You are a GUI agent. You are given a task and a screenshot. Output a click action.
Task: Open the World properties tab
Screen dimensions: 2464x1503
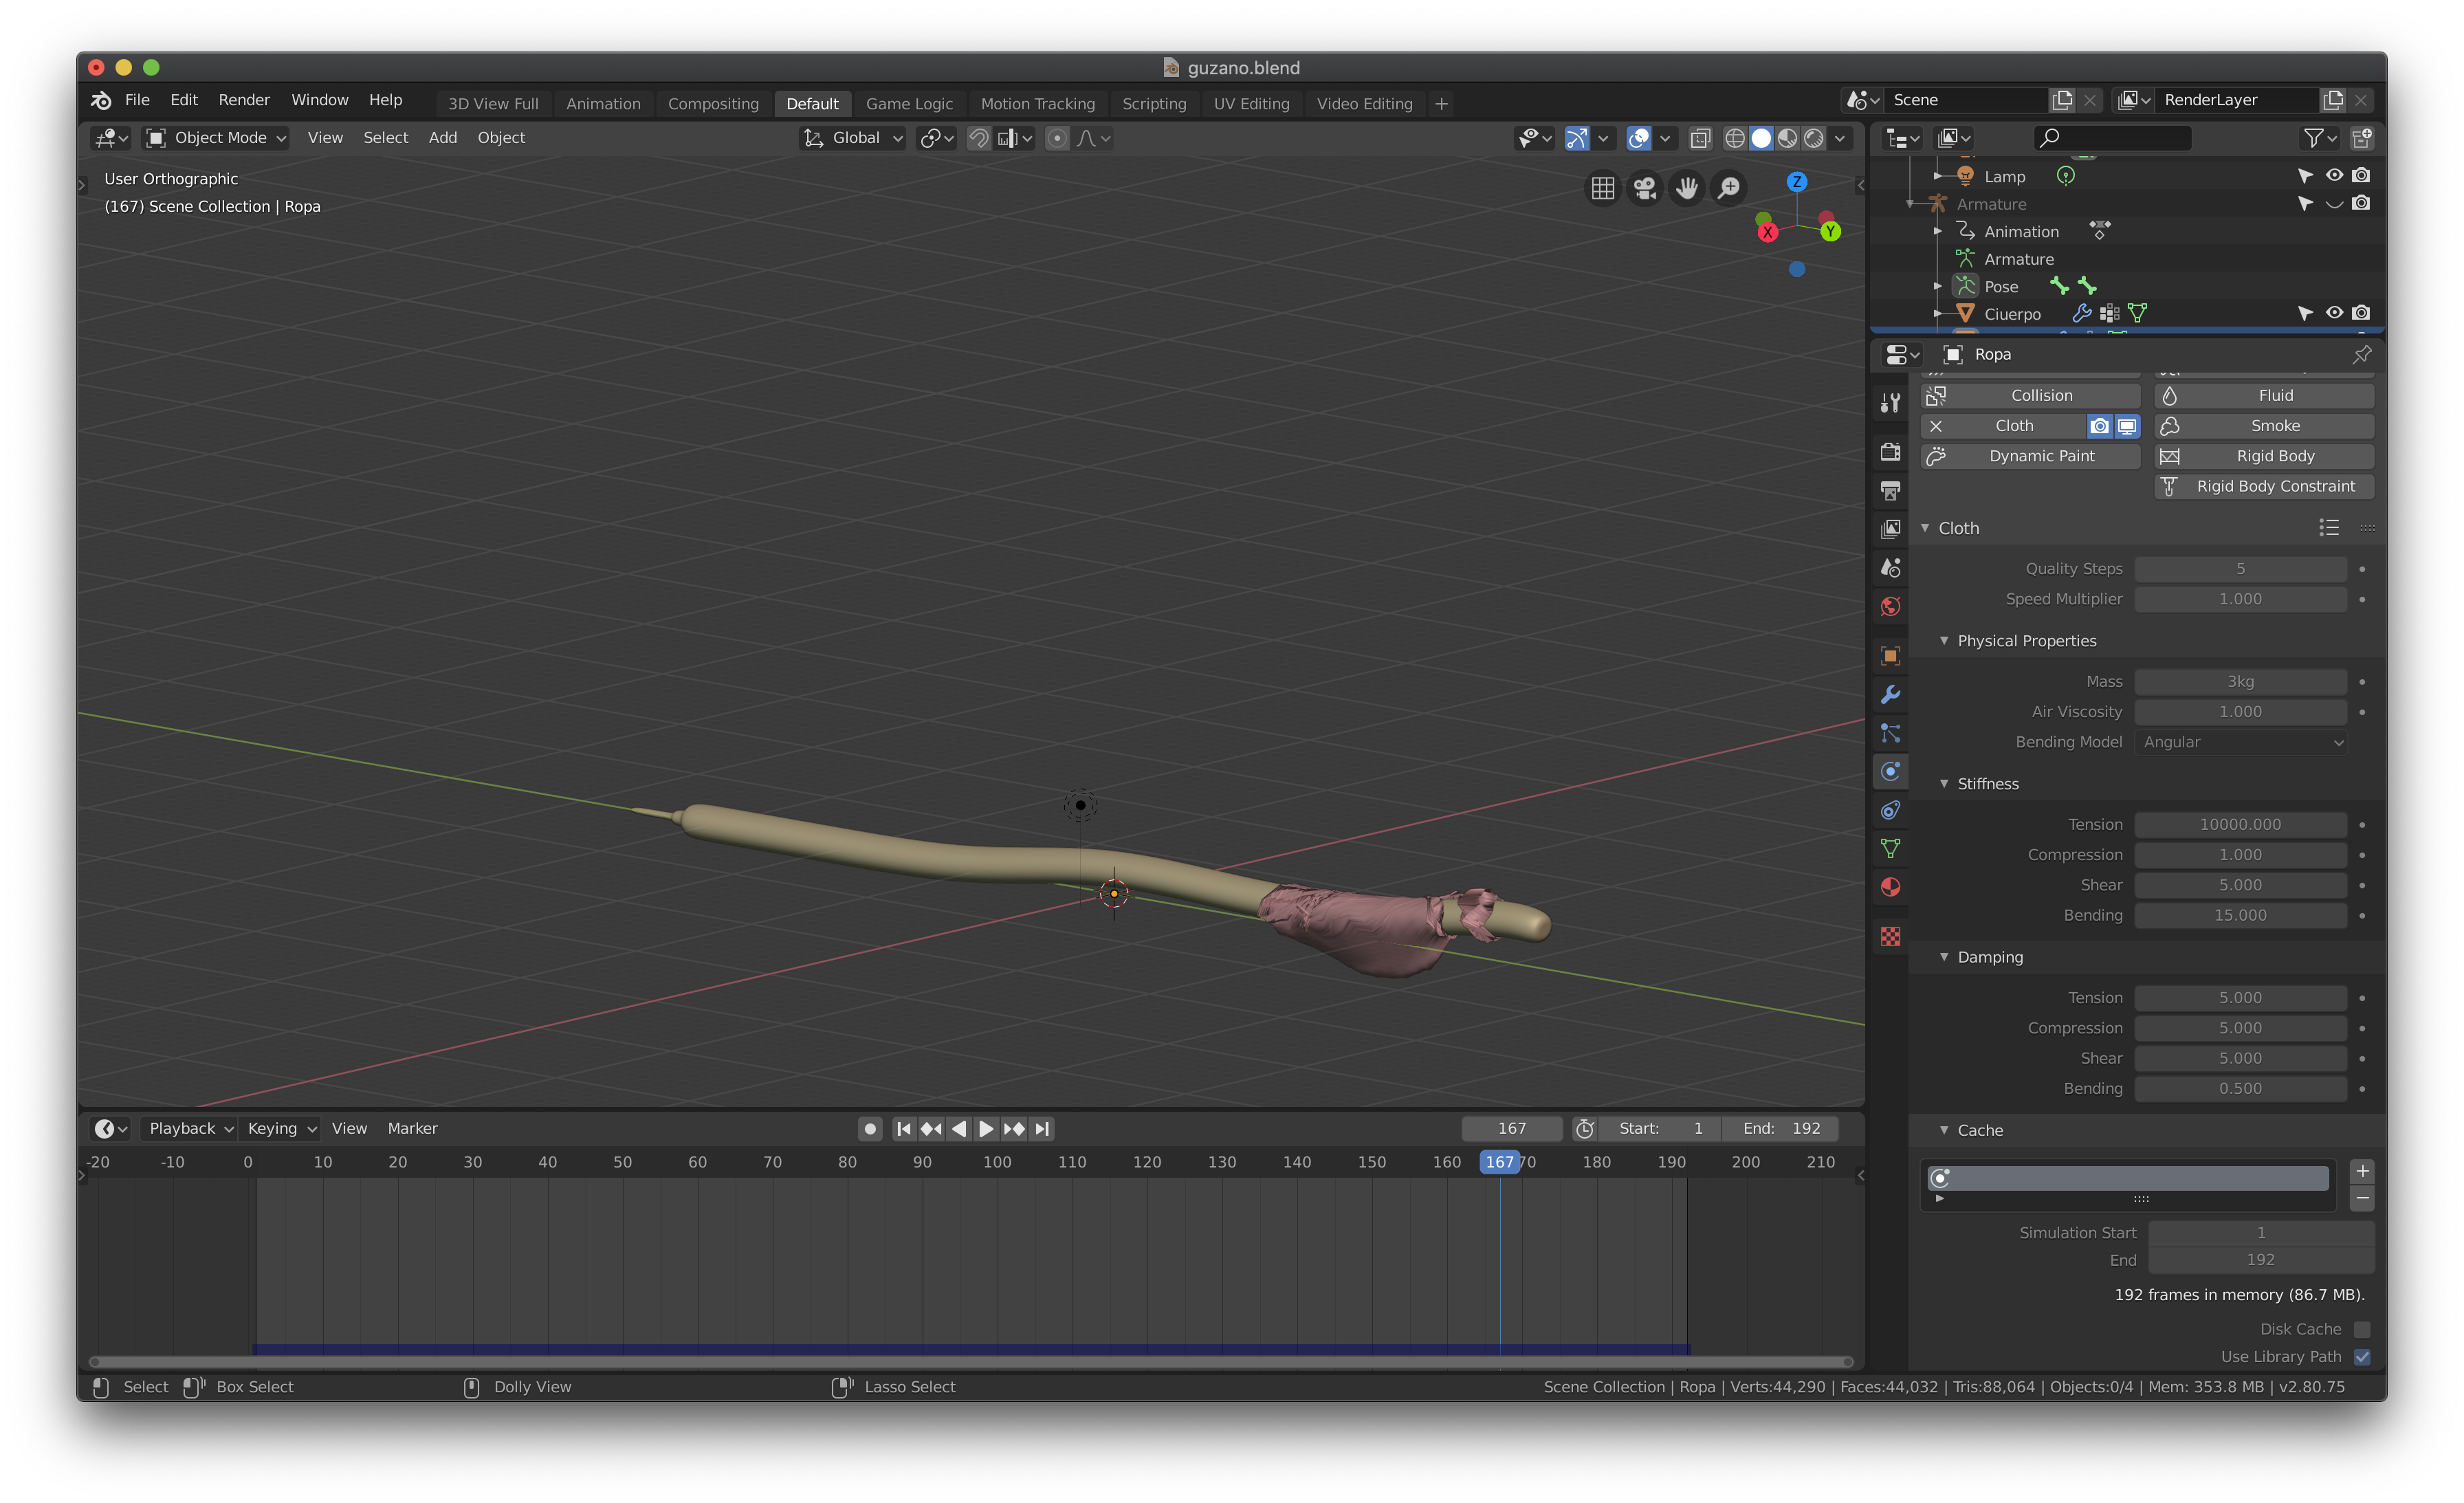pos(1890,606)
